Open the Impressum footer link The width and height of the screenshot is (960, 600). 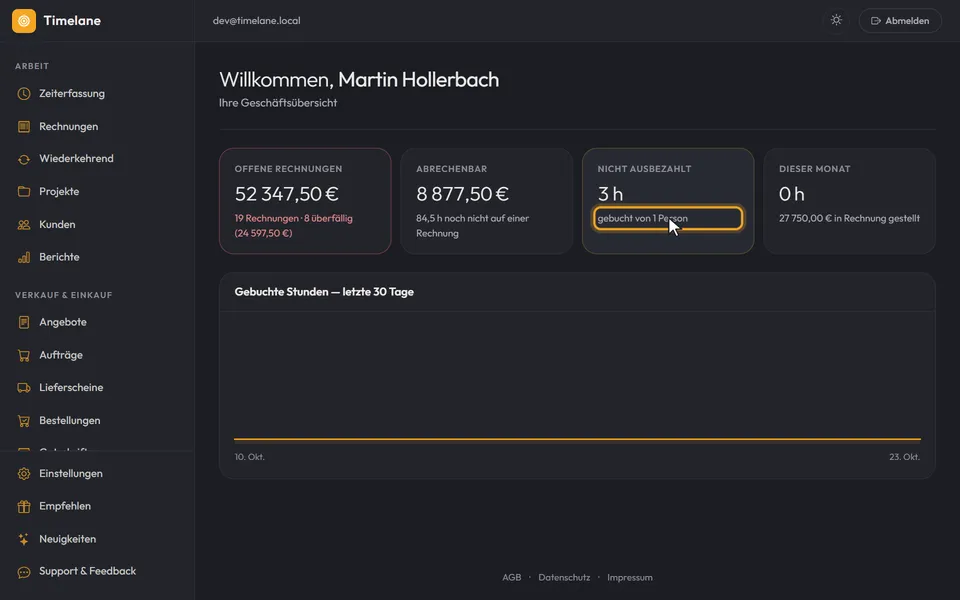point(629,577)
